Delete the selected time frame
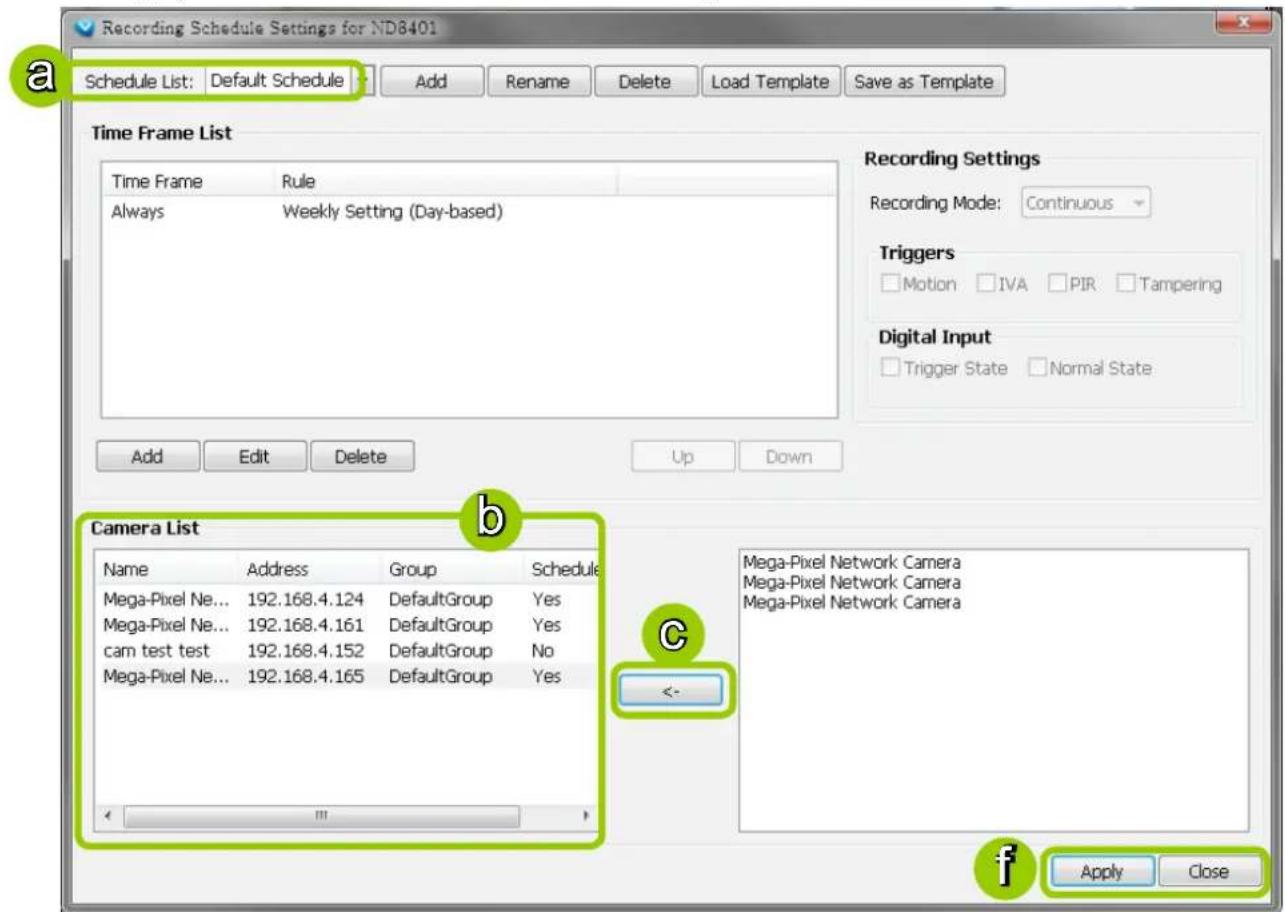The height and width of the screenshot is (912, 1285). coord(361,457)
